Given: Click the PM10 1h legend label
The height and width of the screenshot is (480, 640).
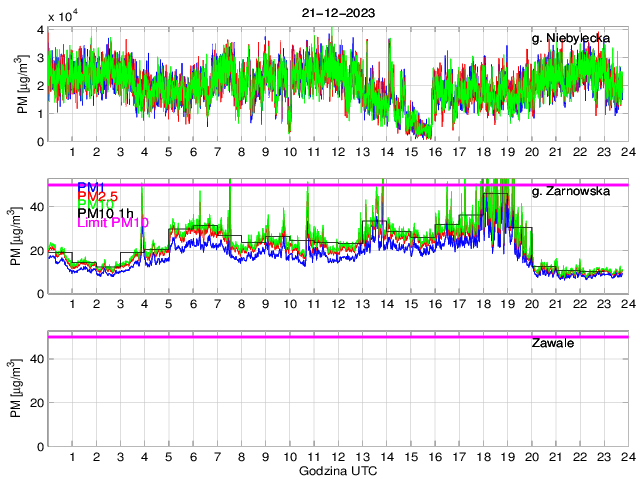Looking at the screenshot, I should coord(105,213).
